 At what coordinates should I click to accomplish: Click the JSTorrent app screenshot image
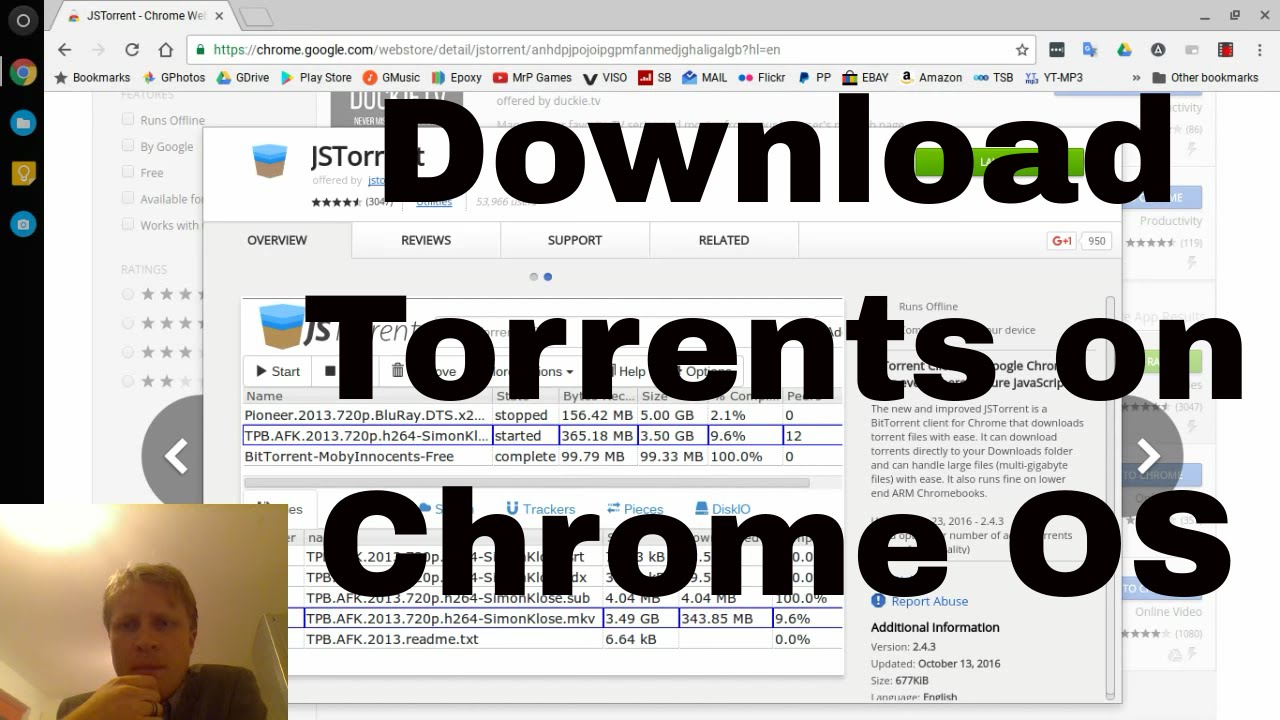pyautogui.click(x=543, y=486)
